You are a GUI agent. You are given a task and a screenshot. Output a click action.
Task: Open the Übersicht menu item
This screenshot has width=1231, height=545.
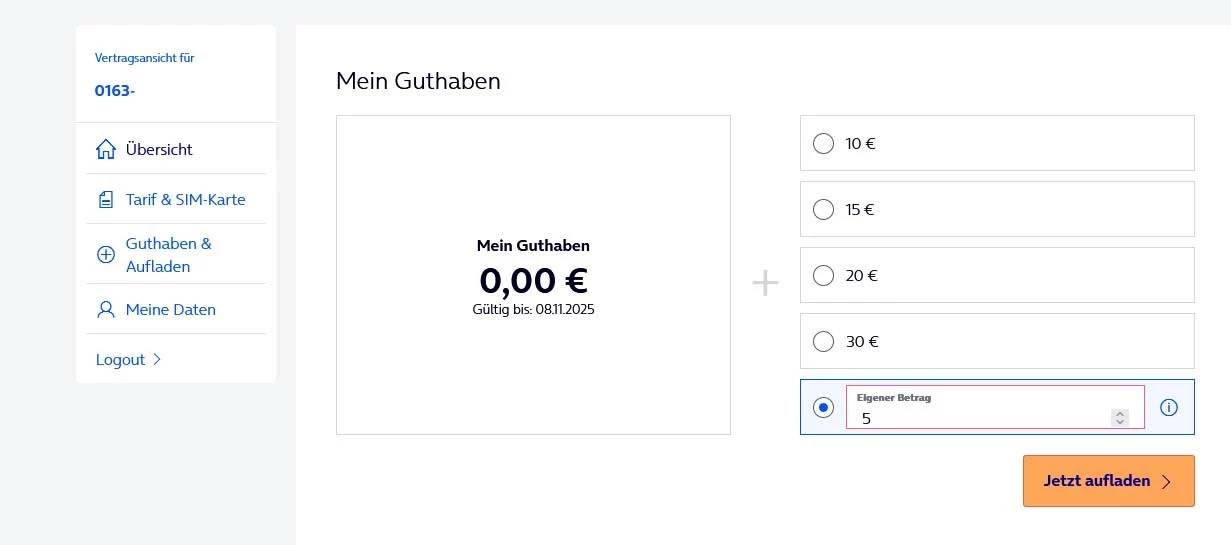(159, 150)
